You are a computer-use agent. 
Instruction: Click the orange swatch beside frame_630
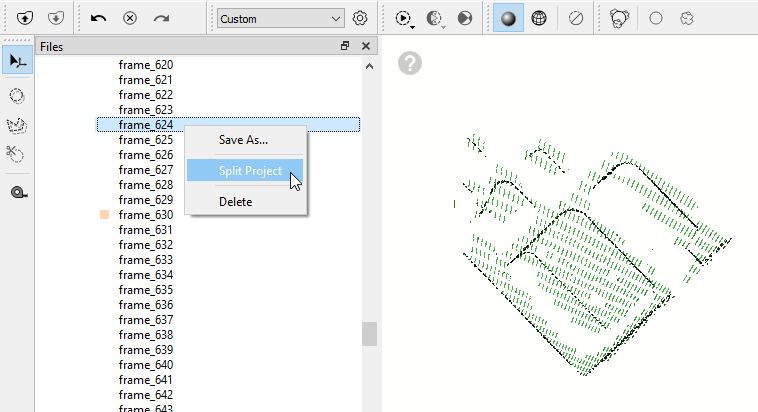pyautogui.click(x=104, y=215)
